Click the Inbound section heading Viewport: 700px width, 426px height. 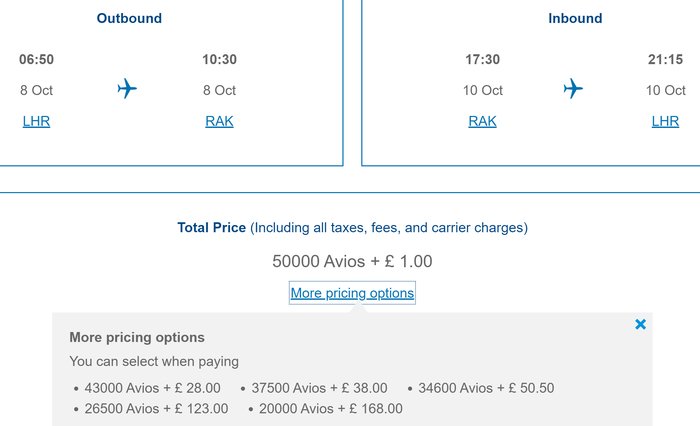coord(575,18)
